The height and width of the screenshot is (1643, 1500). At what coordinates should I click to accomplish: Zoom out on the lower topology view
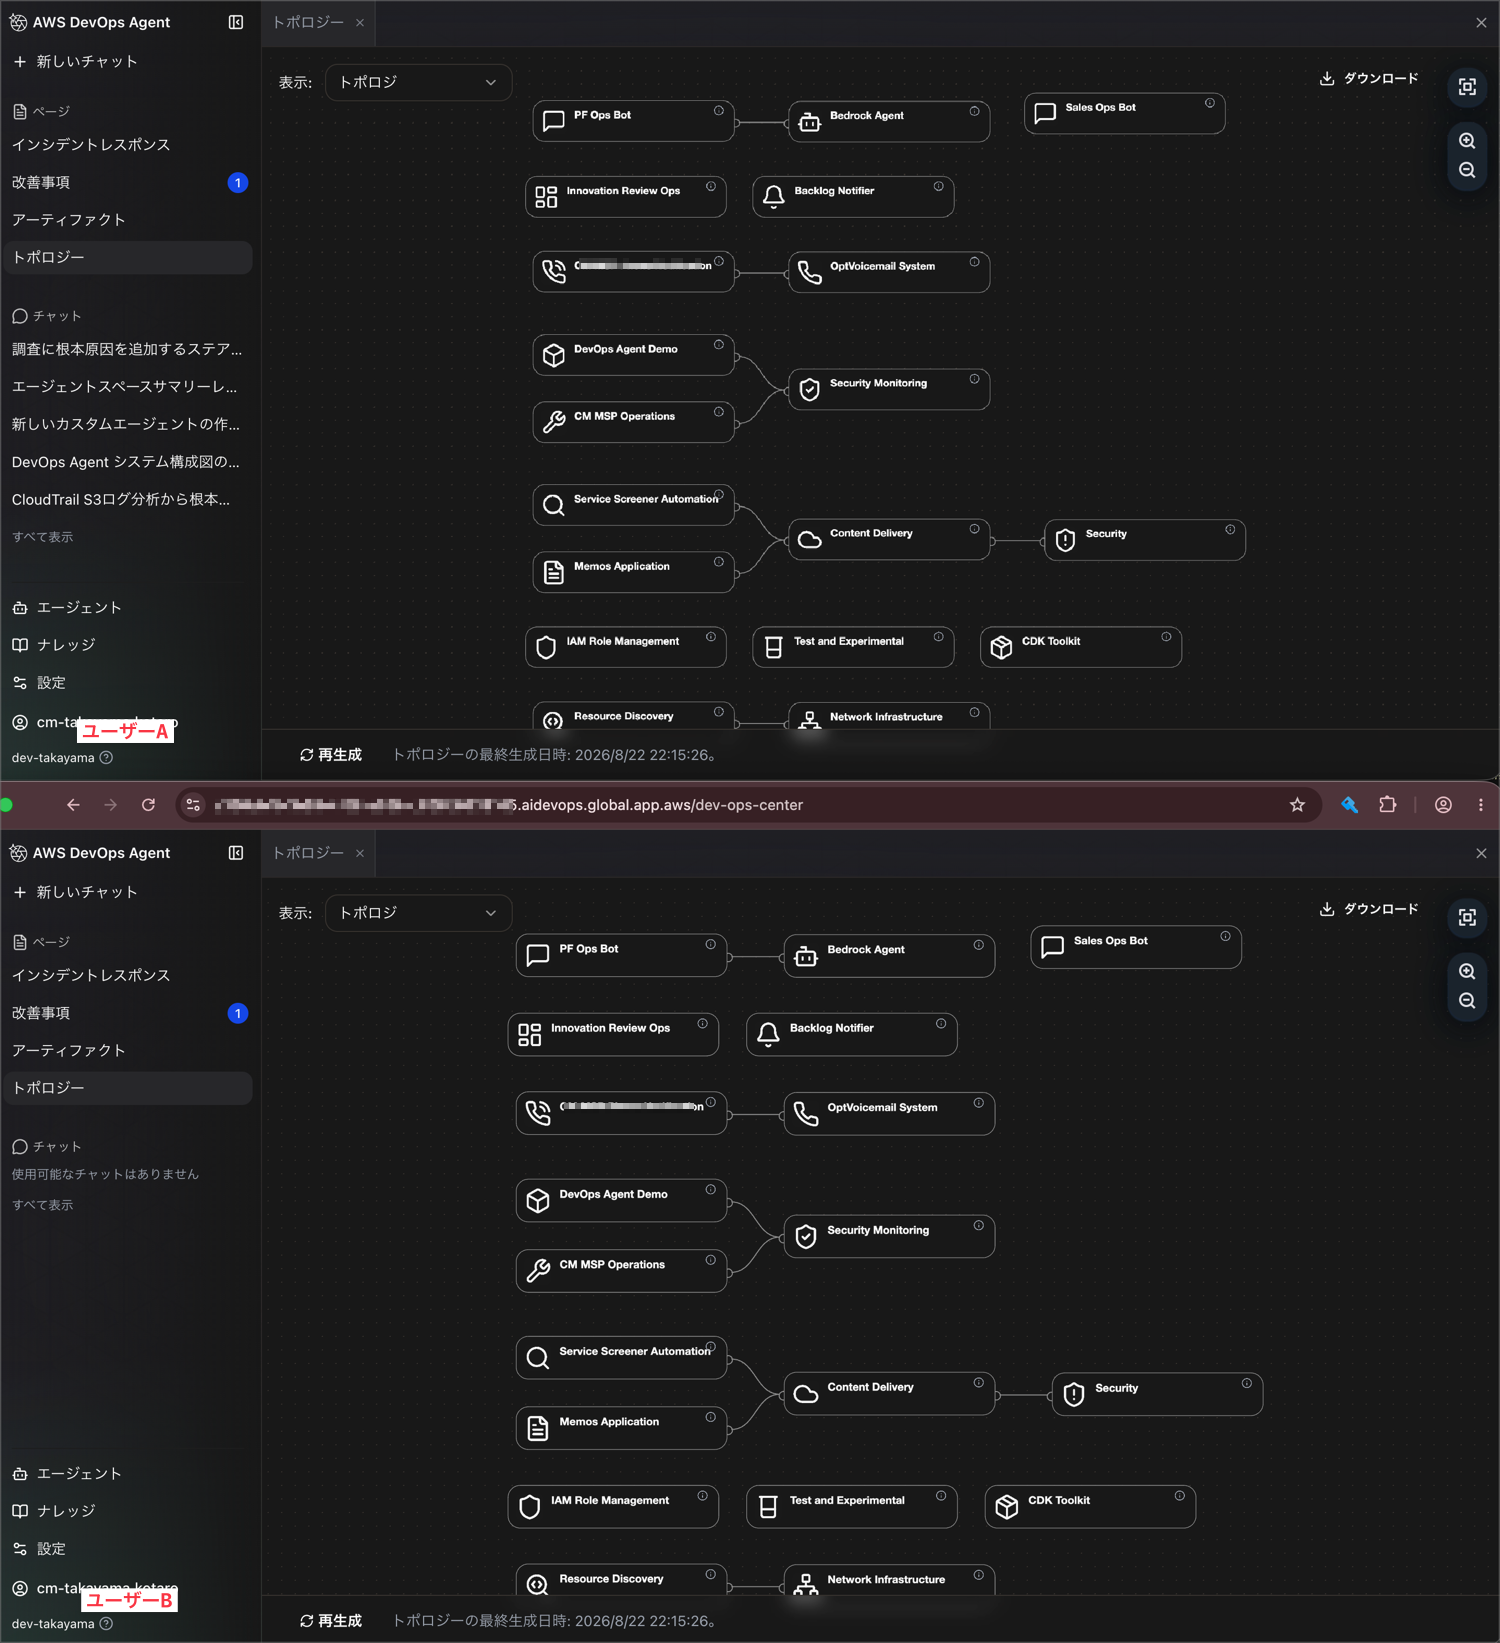coord(1467,1001)
